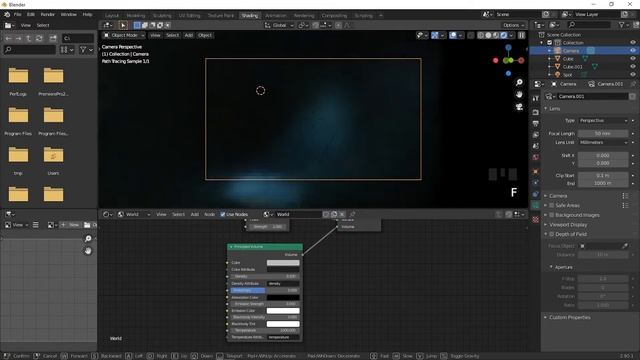Hide Cube.001 in outliner
The image size is (640, 360).
(x=633, y=67)
